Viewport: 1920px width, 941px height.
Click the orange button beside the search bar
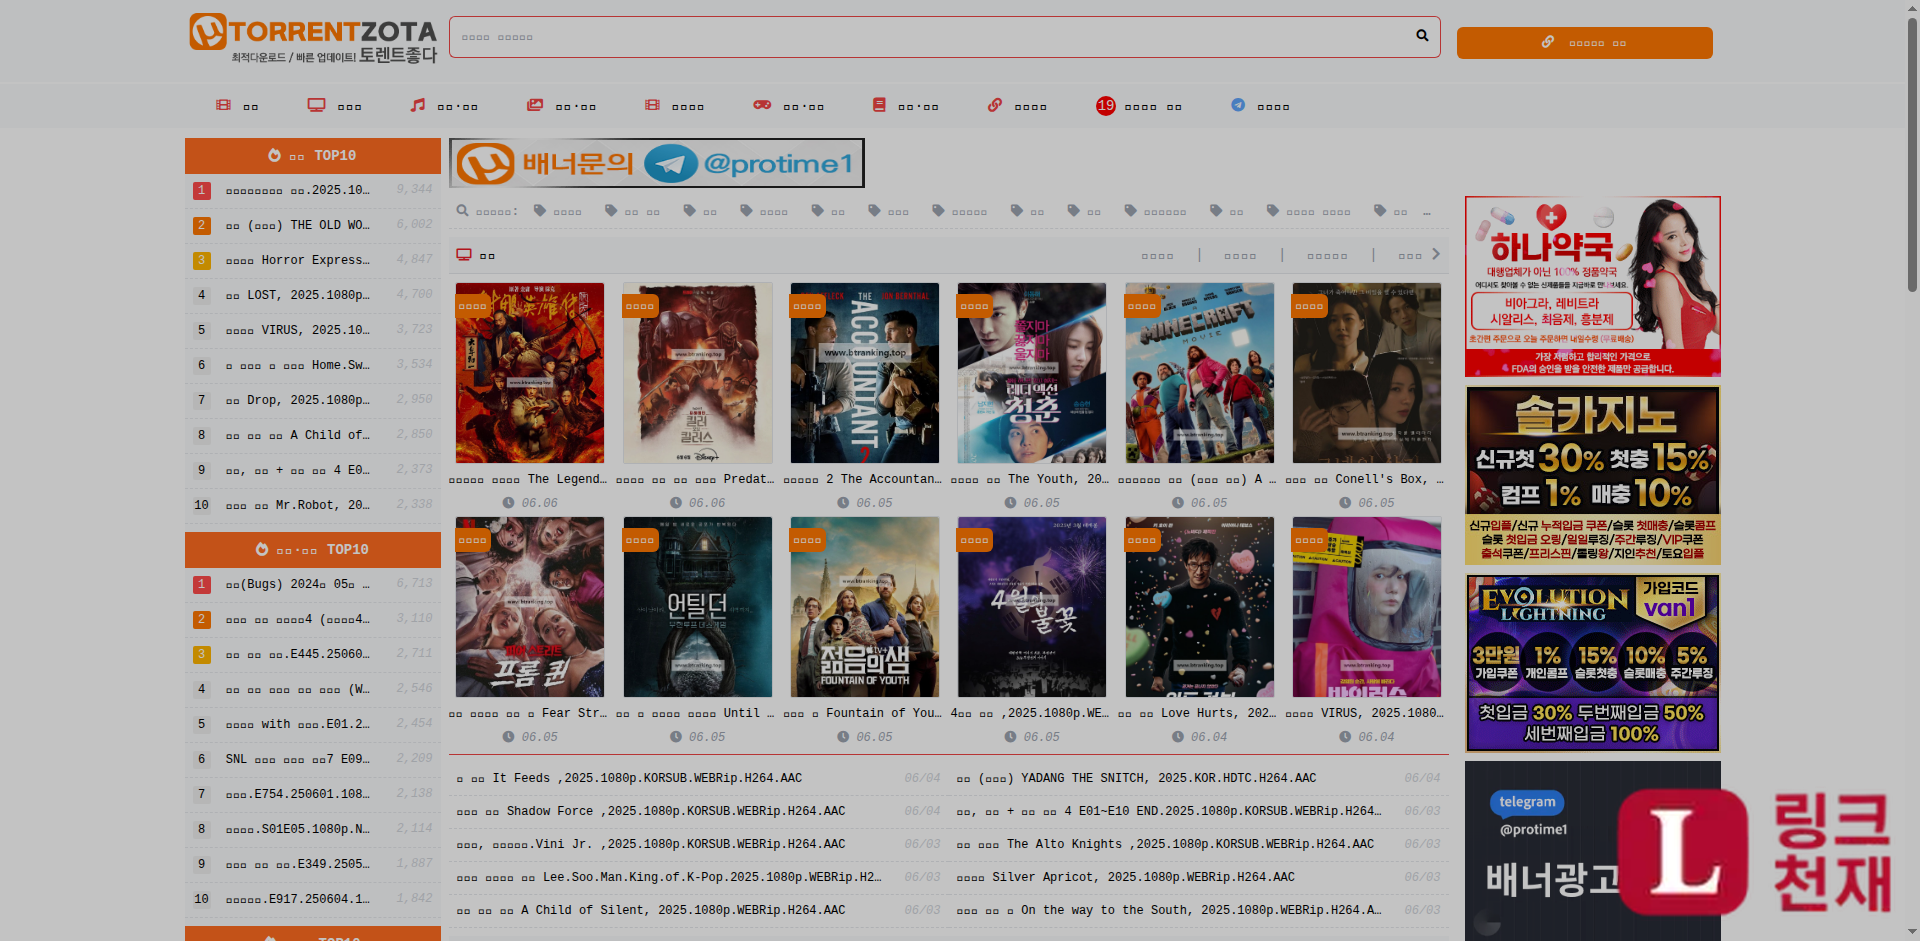coord(1584,43)
